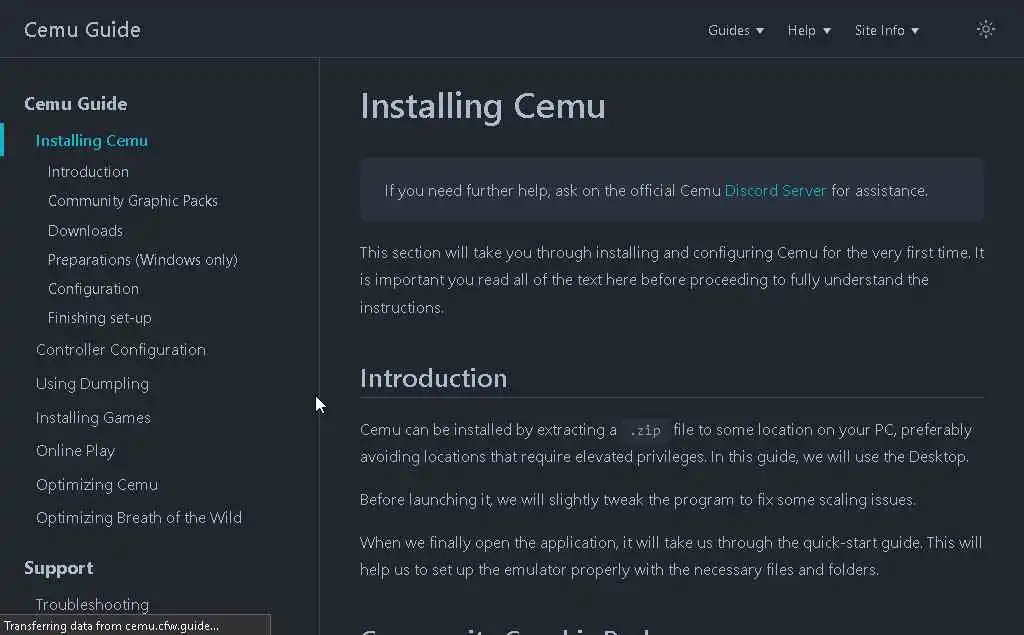Viewport: 1024px width, 635px height.
Task: Jump to Introduction in sidebar
Action: point(88,172)
